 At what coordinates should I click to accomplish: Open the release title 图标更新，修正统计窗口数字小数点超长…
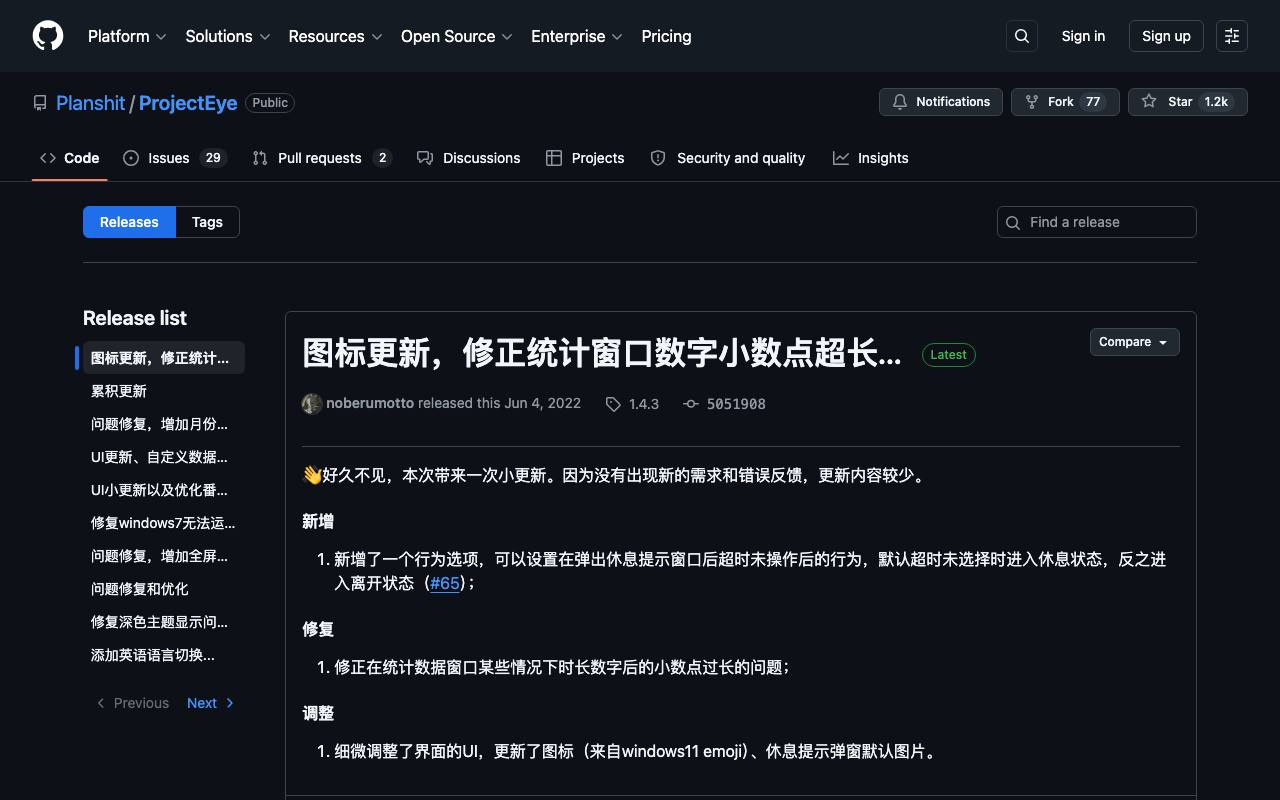pyautogui.click(x=602, y=353)
